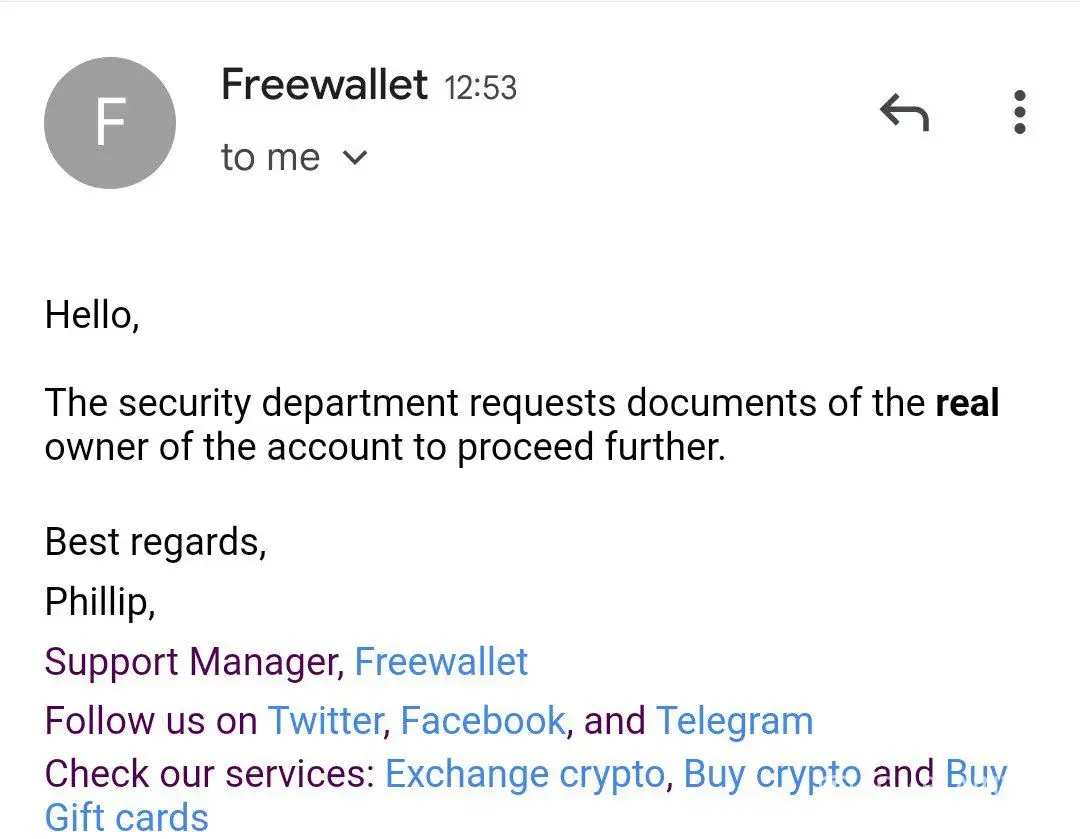Click the round F sender avatar
The image size is (1080, 839).
pos(110,123)
